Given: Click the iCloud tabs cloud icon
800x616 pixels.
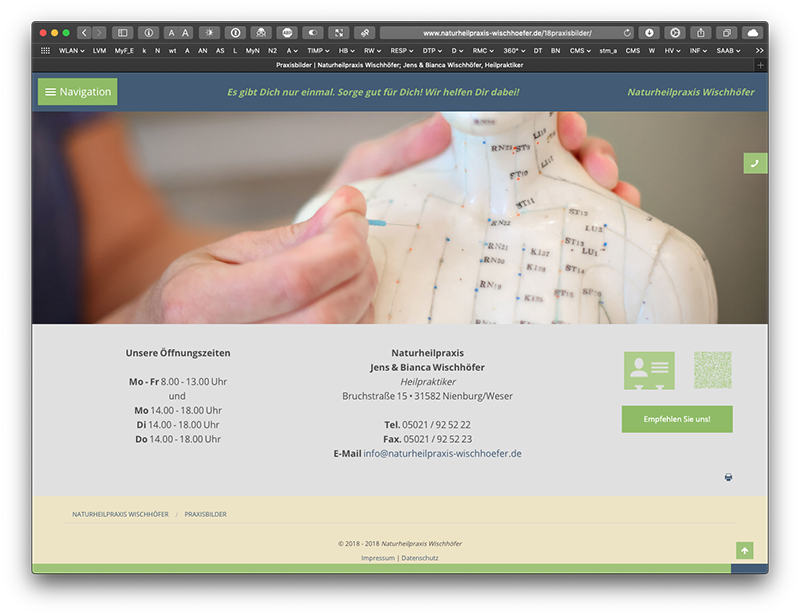Looking at the screenshot, I should [751, 33].
